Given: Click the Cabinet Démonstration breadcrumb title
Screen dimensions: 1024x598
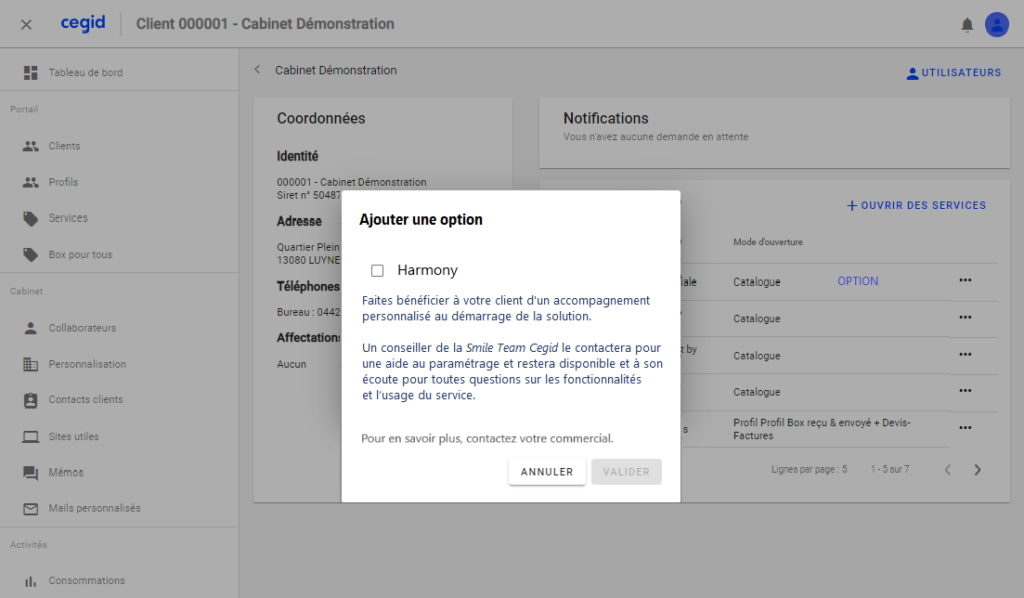Looking at the screenshot, I should tap(336, 70).
